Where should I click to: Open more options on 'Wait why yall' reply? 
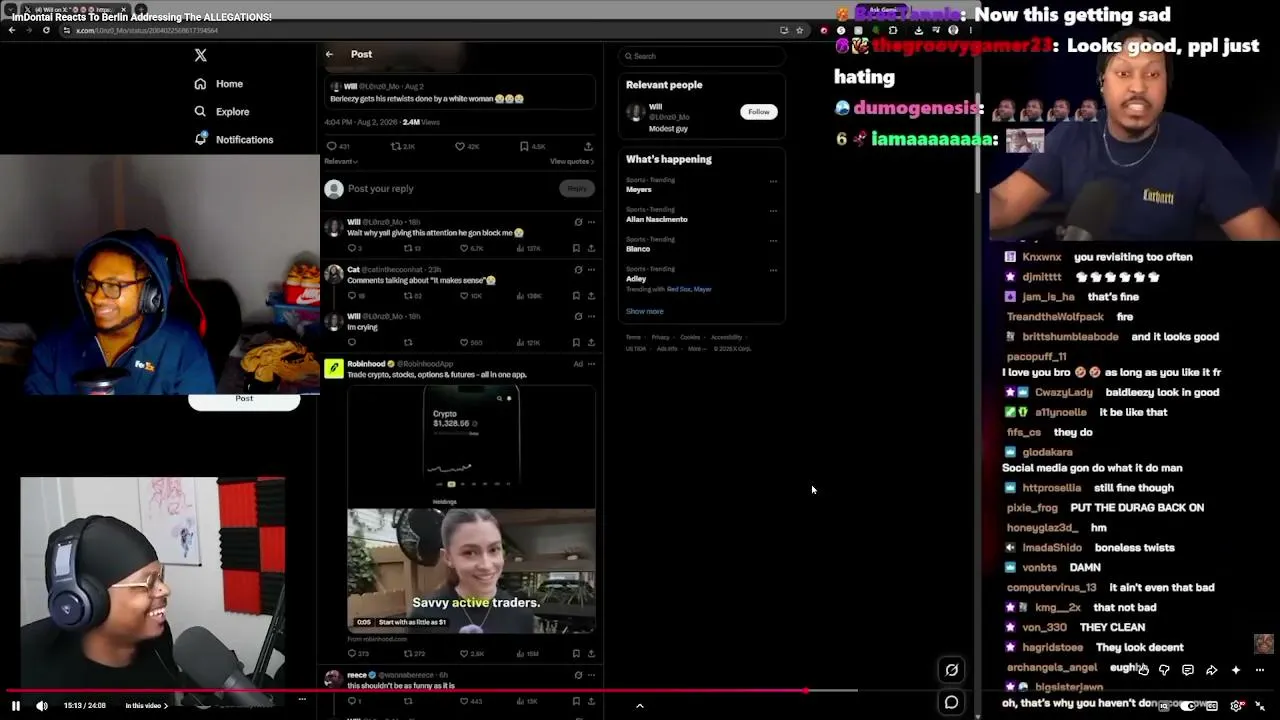[x=591, y=222]
